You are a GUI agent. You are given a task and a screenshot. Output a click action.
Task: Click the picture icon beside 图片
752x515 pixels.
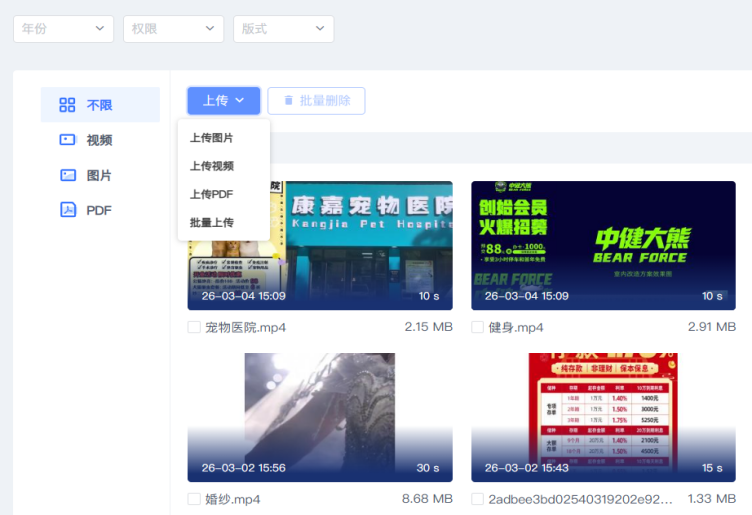67,175
